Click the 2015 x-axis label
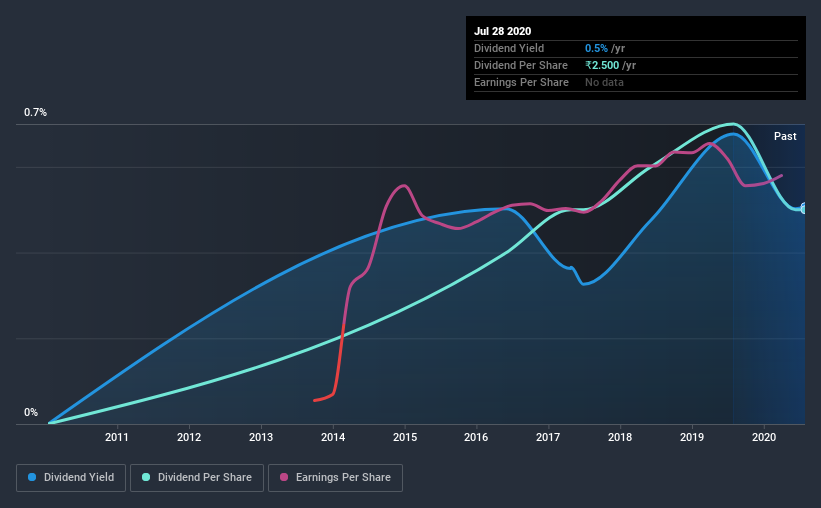 click(x=405, y=437)
